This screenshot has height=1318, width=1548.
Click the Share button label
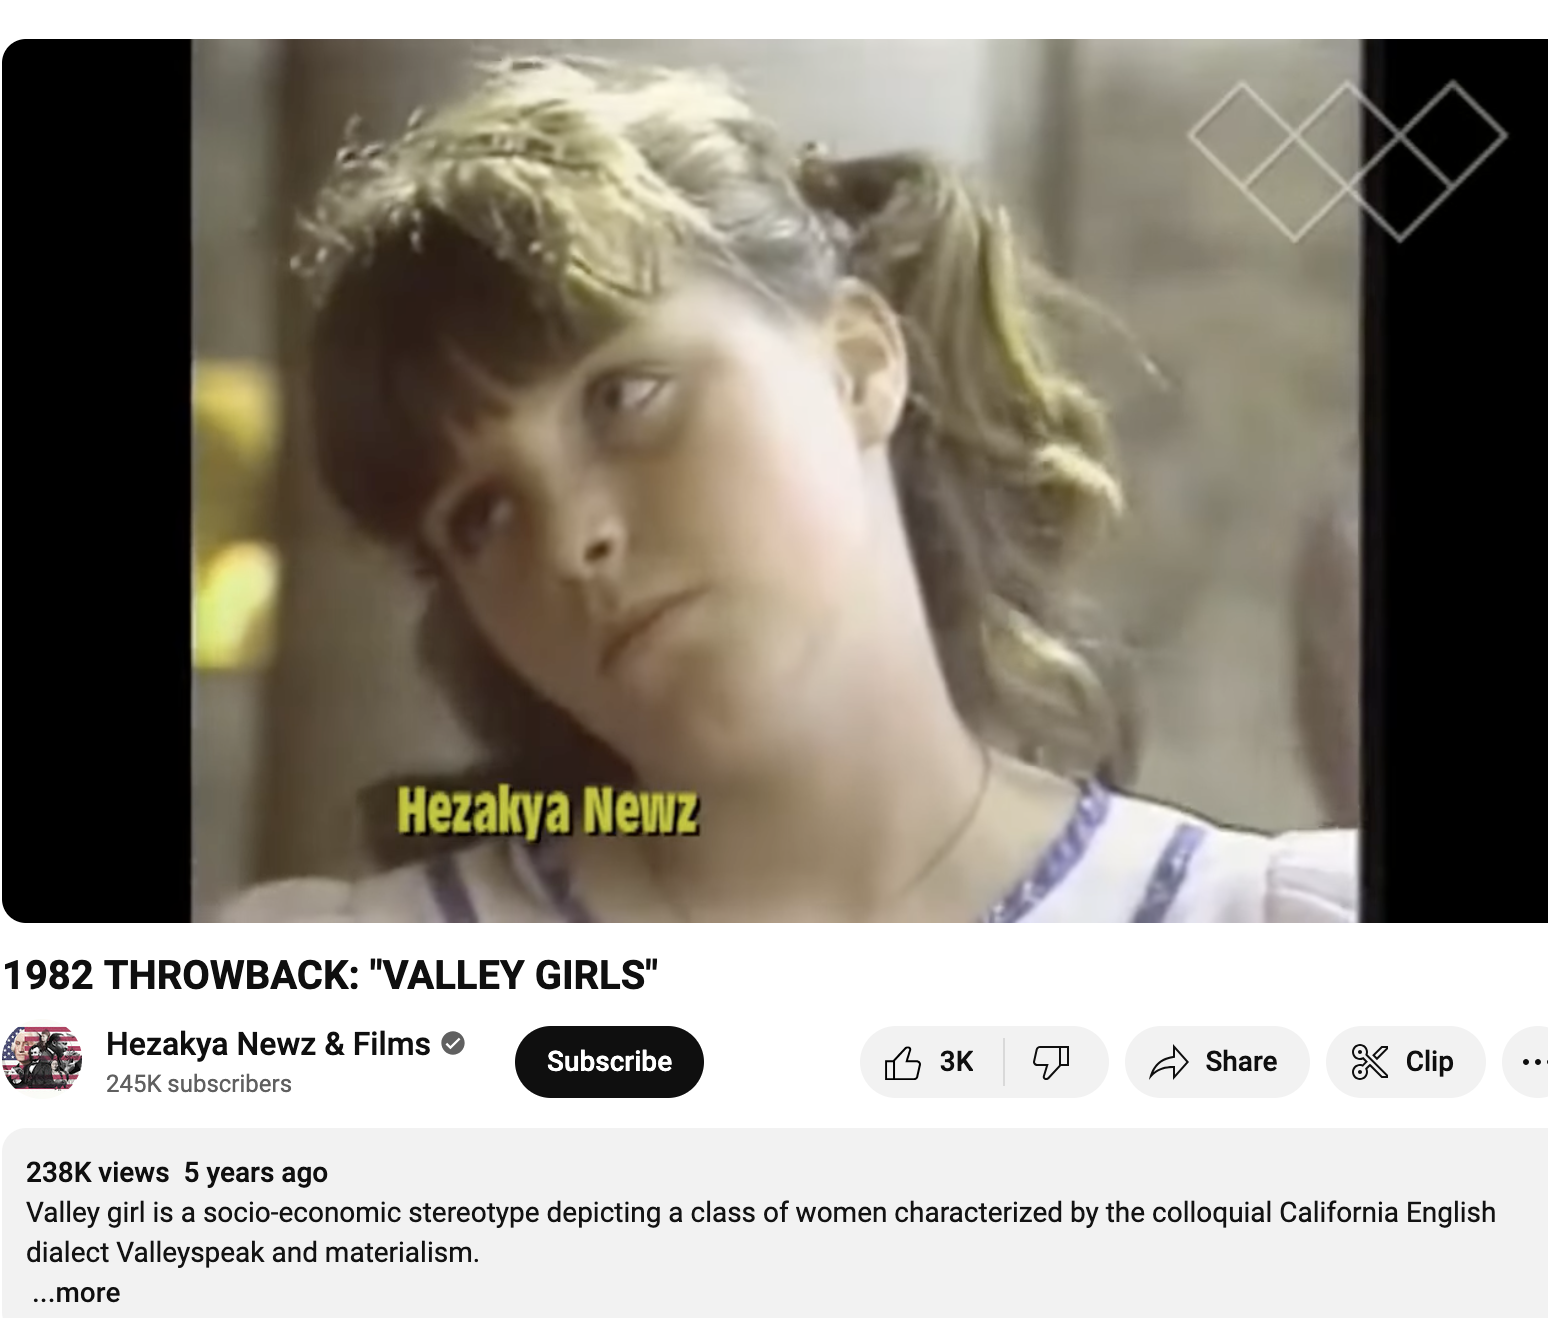pyautogui.click(x=1241, y=1062)
